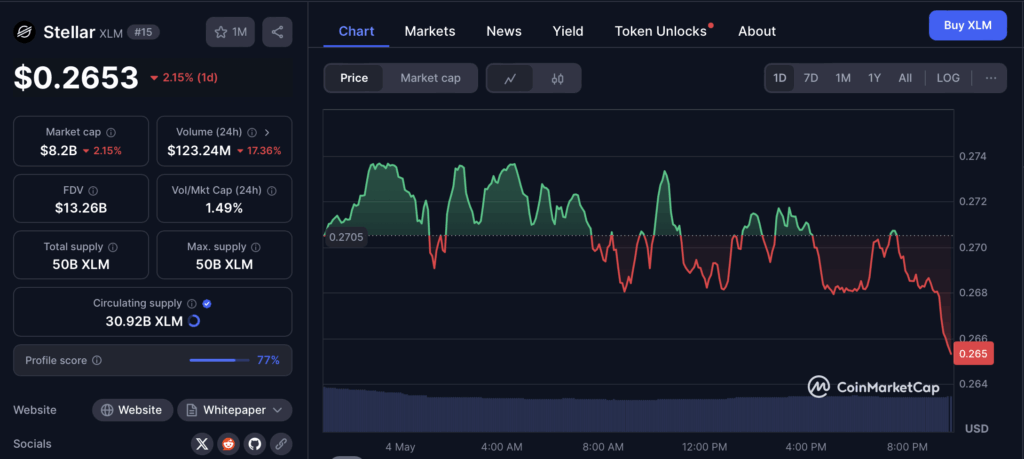This screenshot has height=459, width=1024.
Task: Open Profile score info icon
Action: click(97, 360)
